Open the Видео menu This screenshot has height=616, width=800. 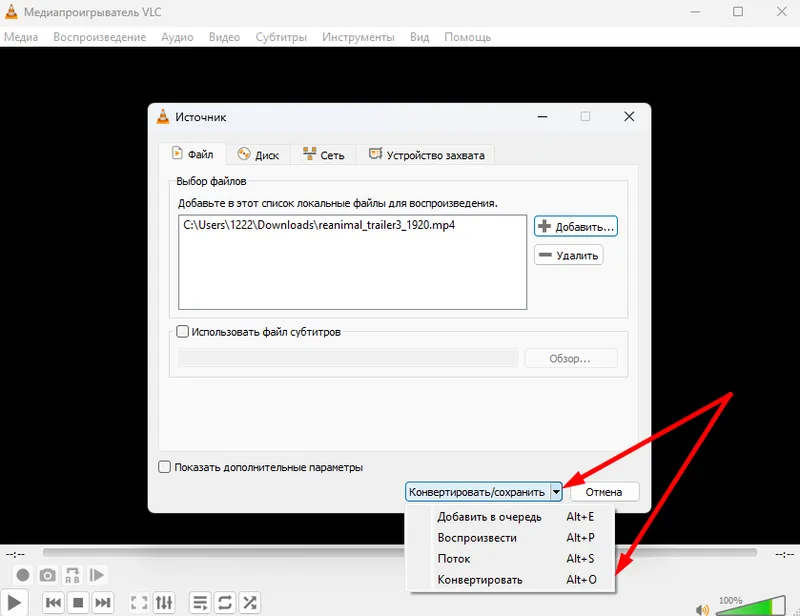click(224, 37)
